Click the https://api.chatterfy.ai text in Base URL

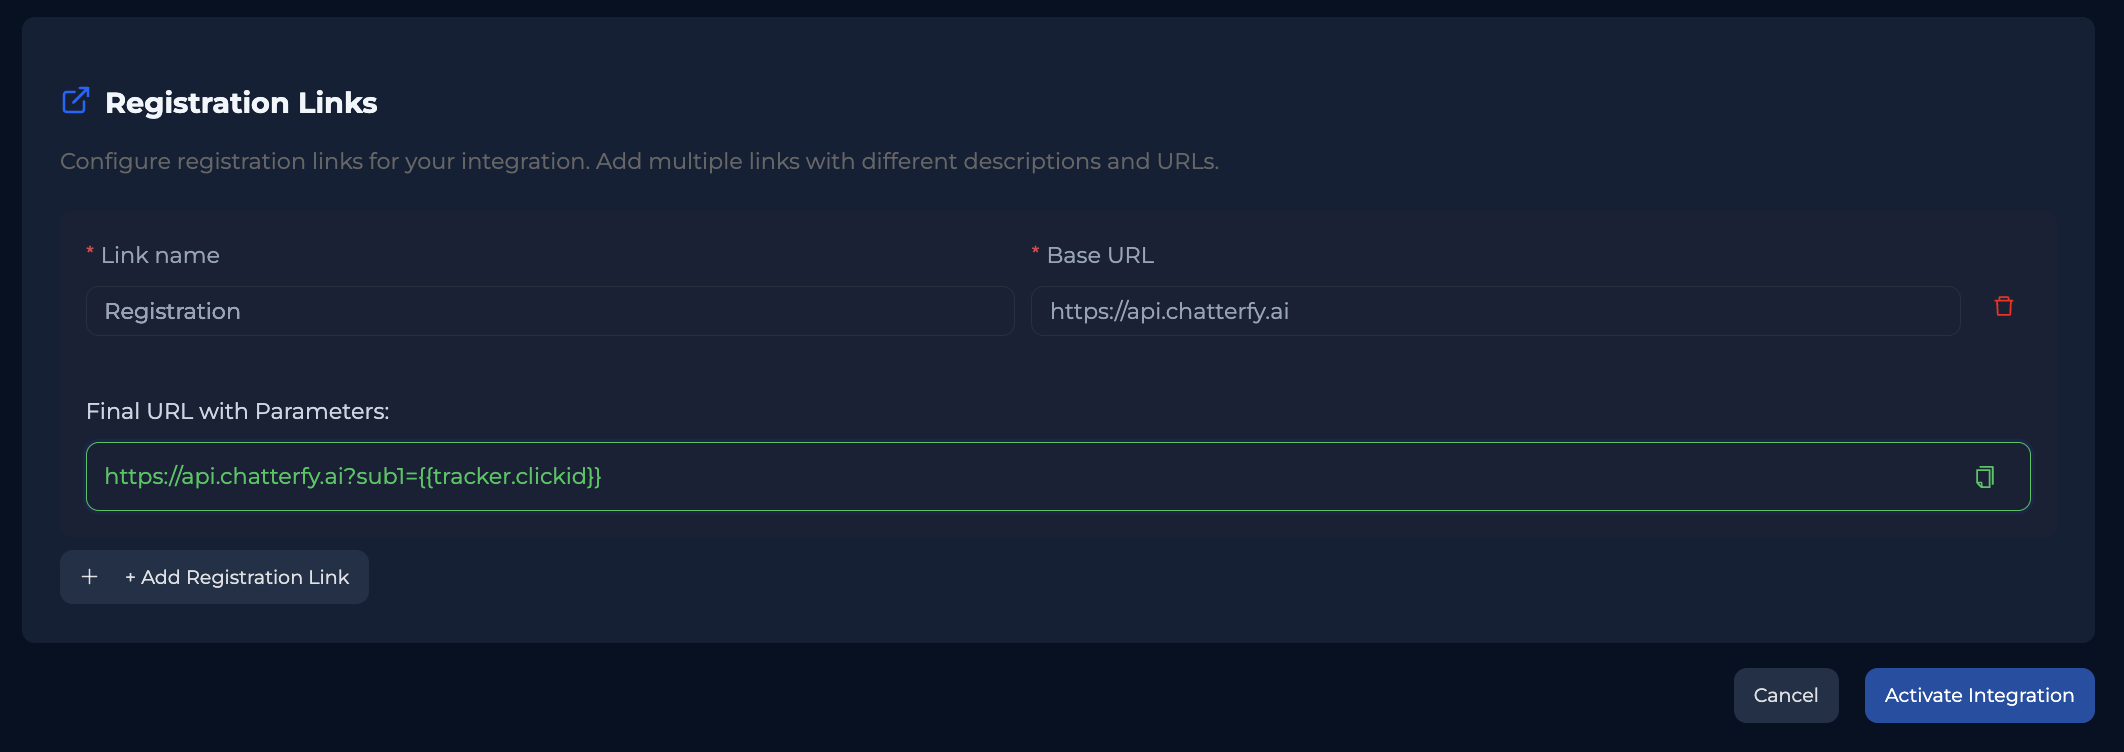(x=1169, y=311)
